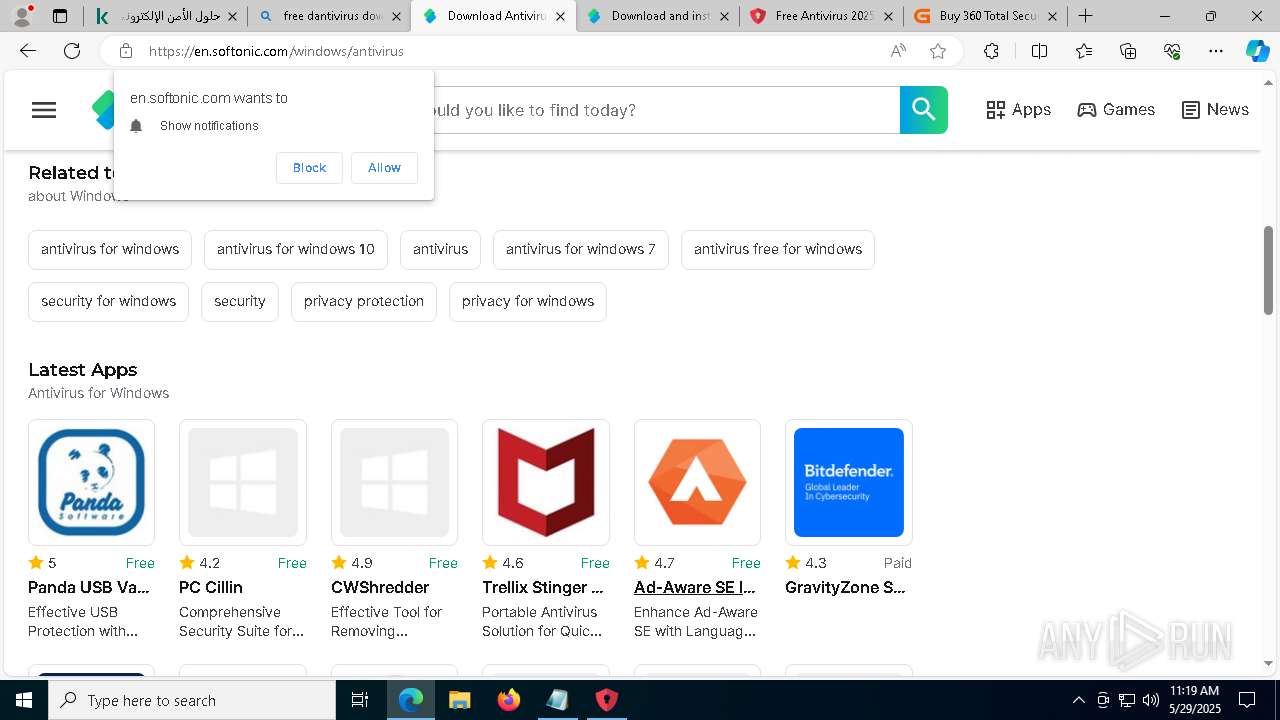This screenshot has height=720, width=1280.
Task: Launch the Copilot sidebar
Action: (1257, 51)
